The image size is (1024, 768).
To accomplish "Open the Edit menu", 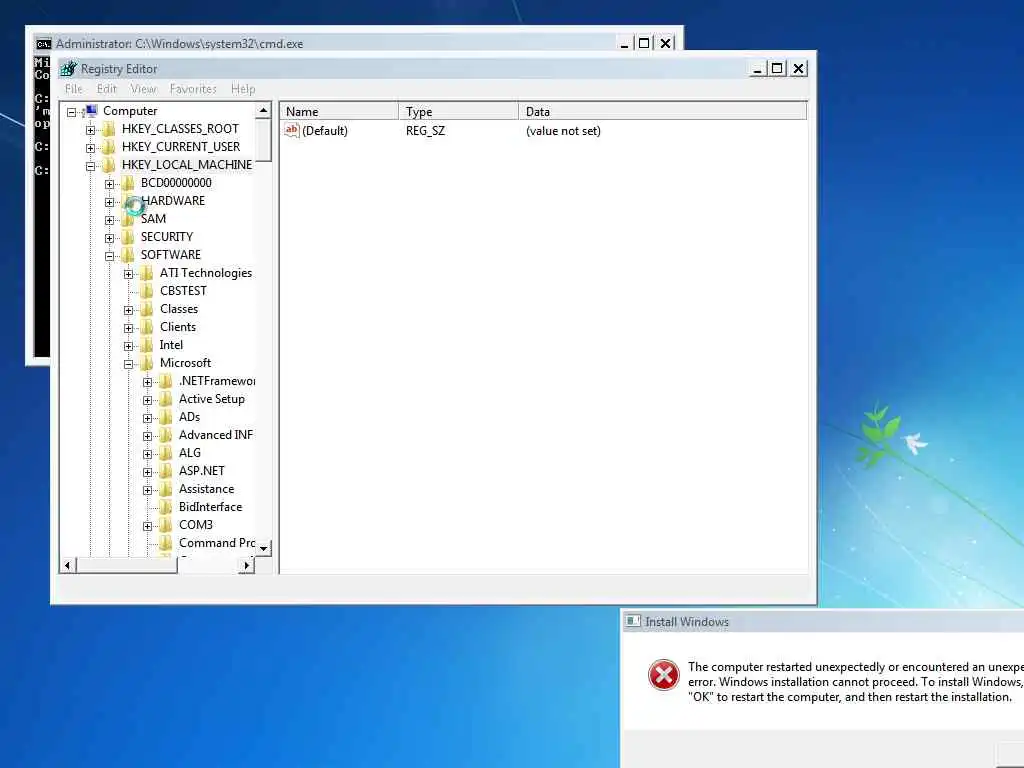I will [x=106, y=89].
